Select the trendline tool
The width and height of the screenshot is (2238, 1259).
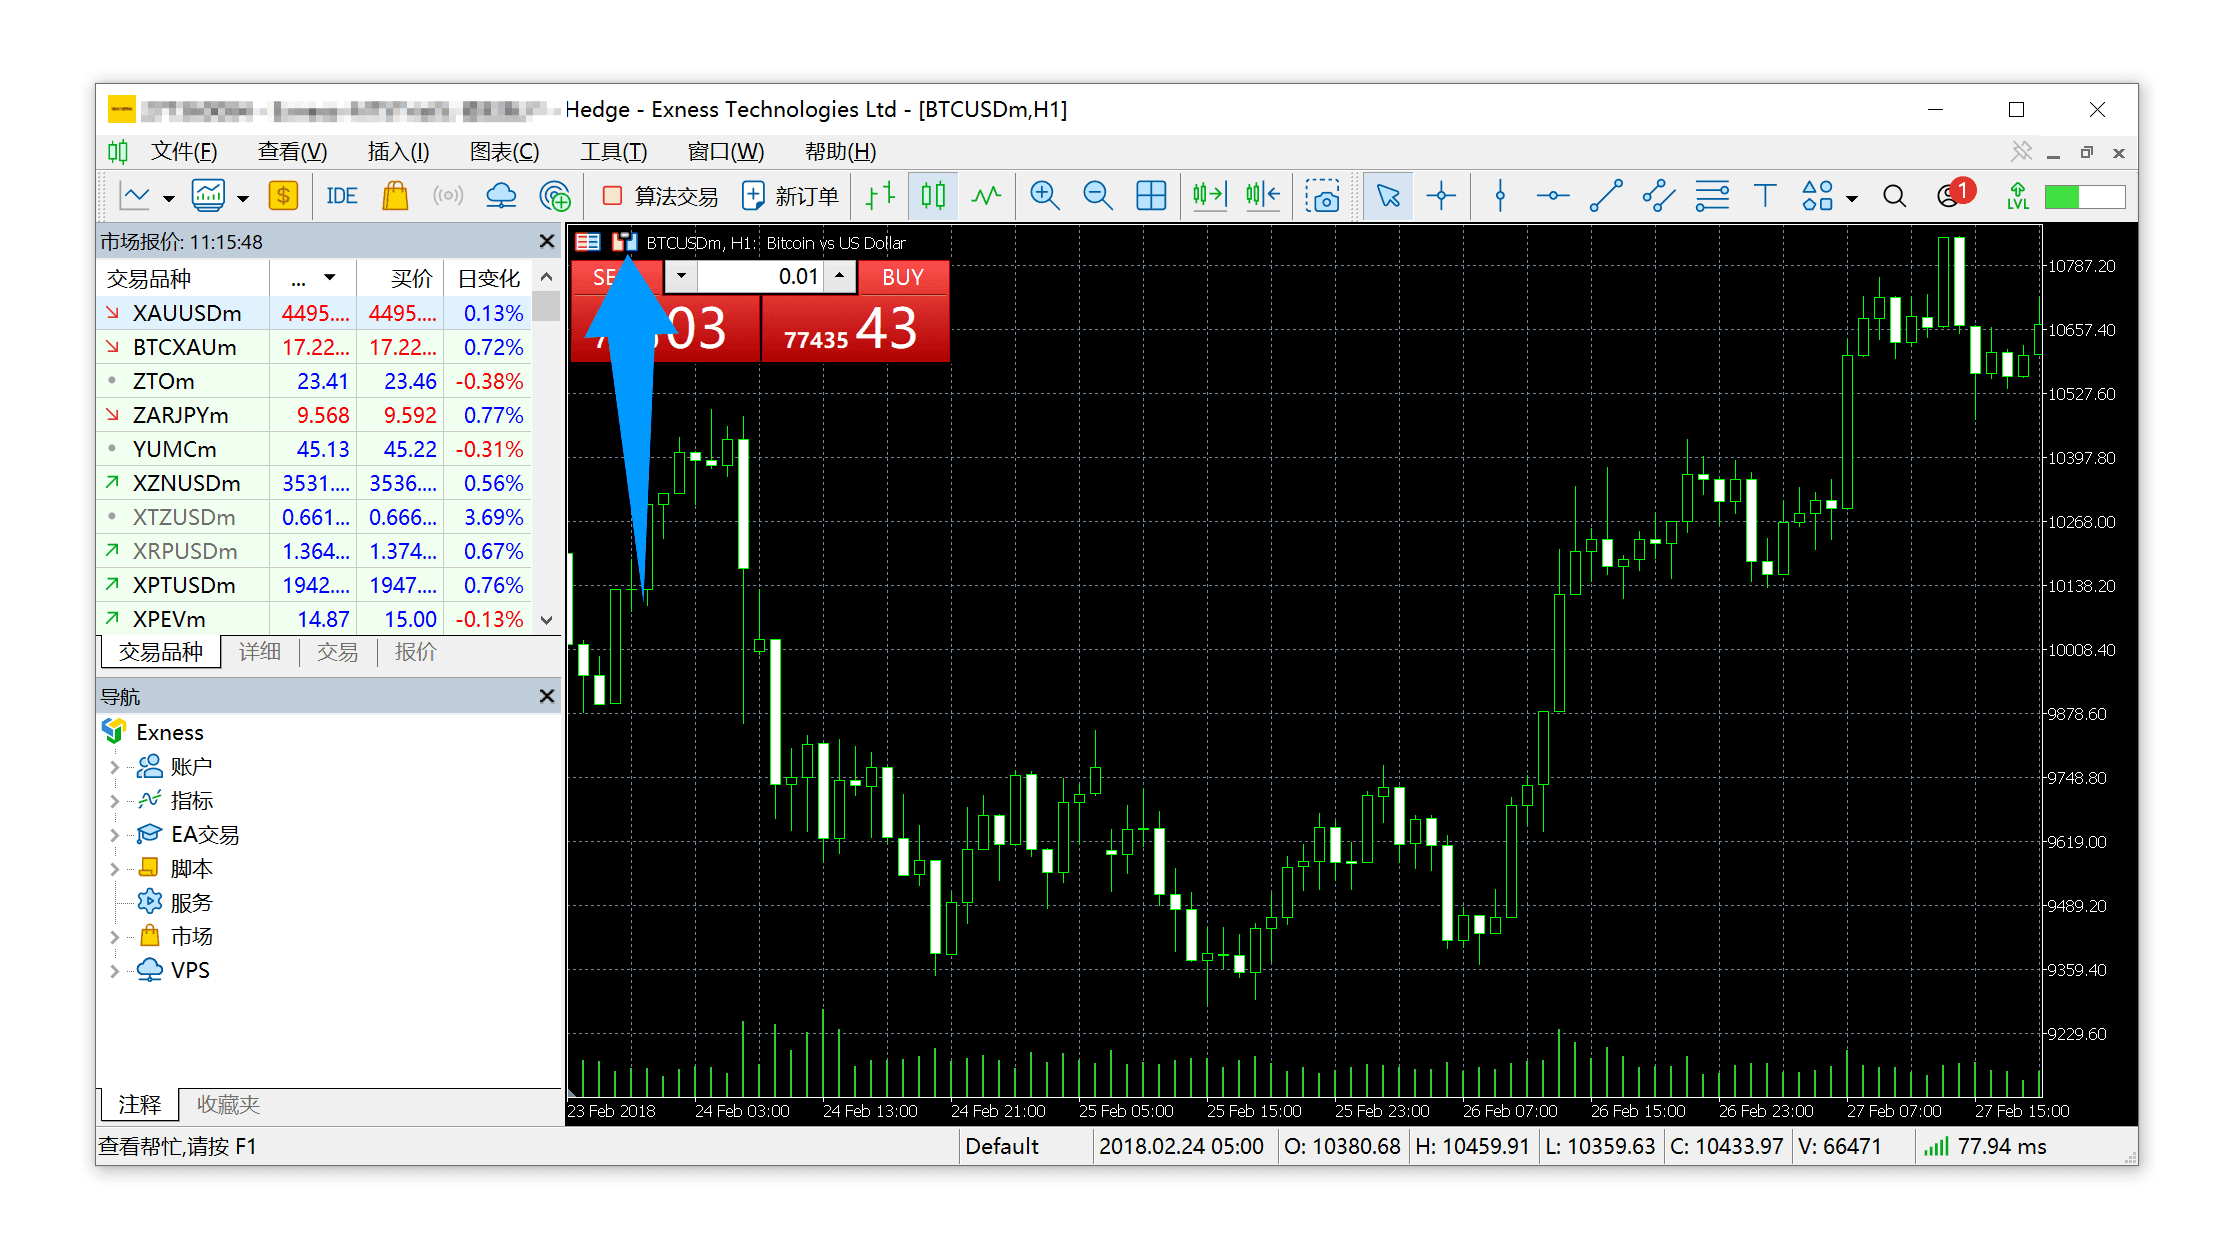(1606, 196)
